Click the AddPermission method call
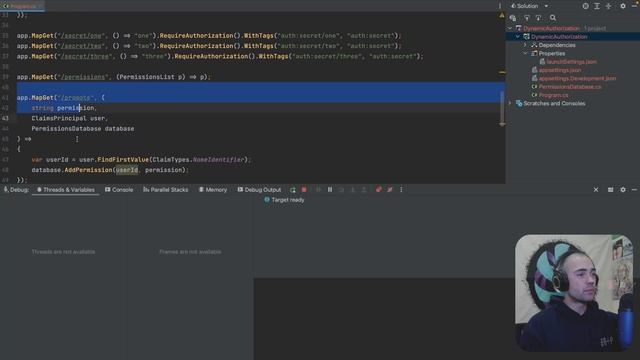This screenshot has width=640, height=360. [88, 170]
